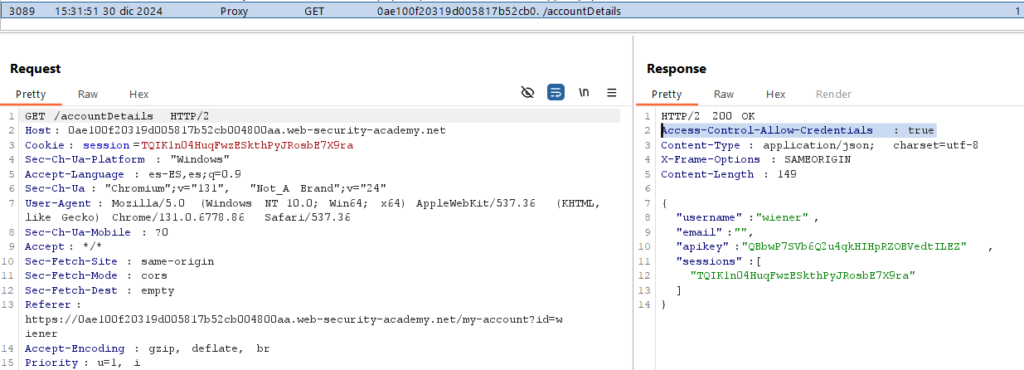Click the Cookie session value in request
Viewport: 1024px width, 370px height.
[247, 145]
